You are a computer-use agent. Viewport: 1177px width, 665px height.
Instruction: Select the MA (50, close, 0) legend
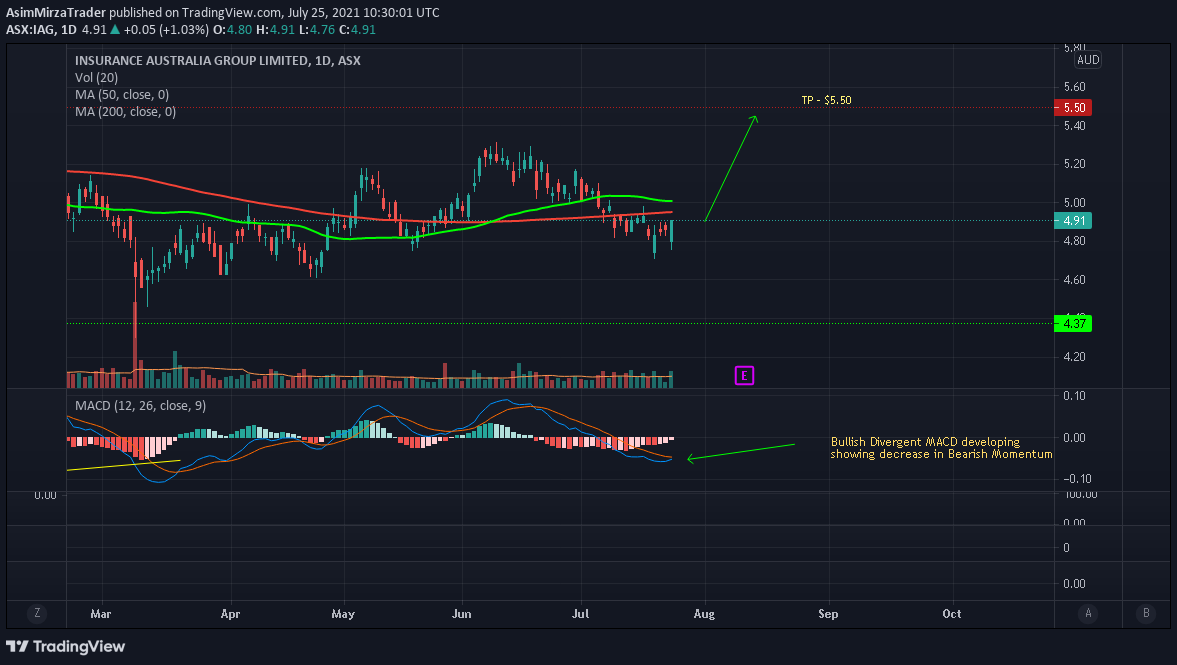122,95
